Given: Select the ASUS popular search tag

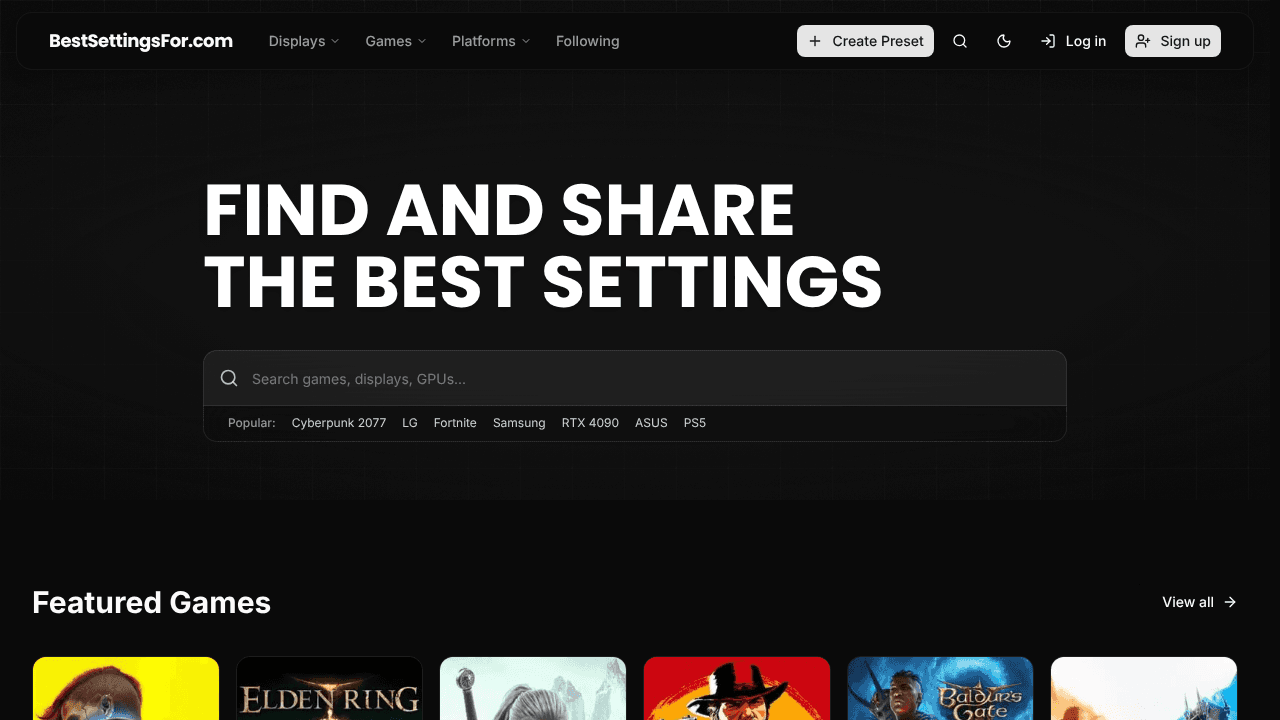Looking at the screenshot, I should click(x=651, y=423).
